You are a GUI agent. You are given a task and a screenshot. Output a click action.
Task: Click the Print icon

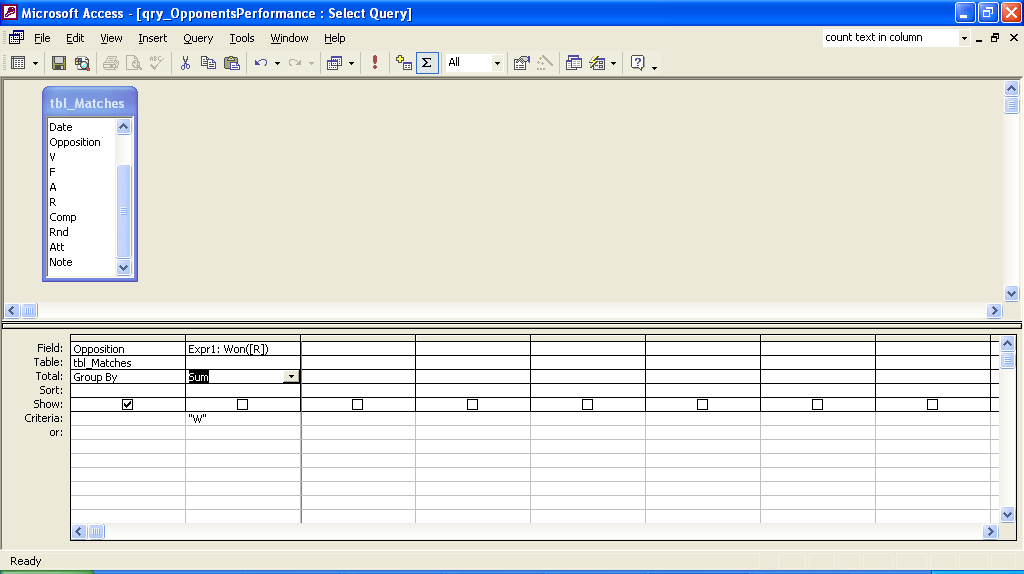(x=111, y=63)
